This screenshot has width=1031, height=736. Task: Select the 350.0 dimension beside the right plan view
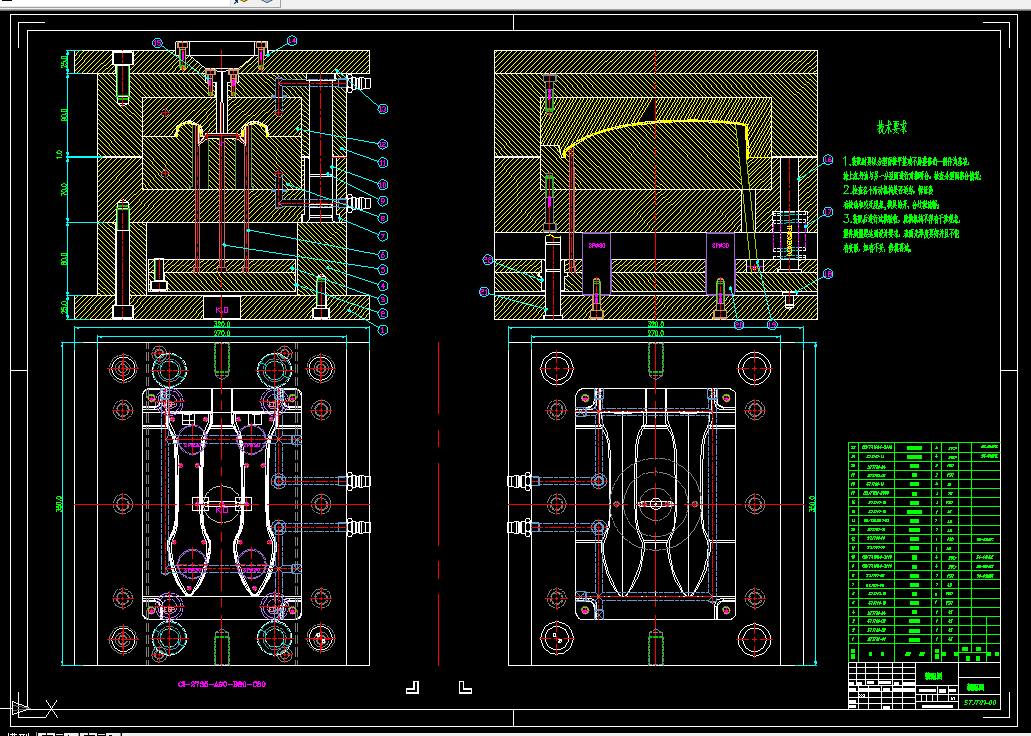812,504
